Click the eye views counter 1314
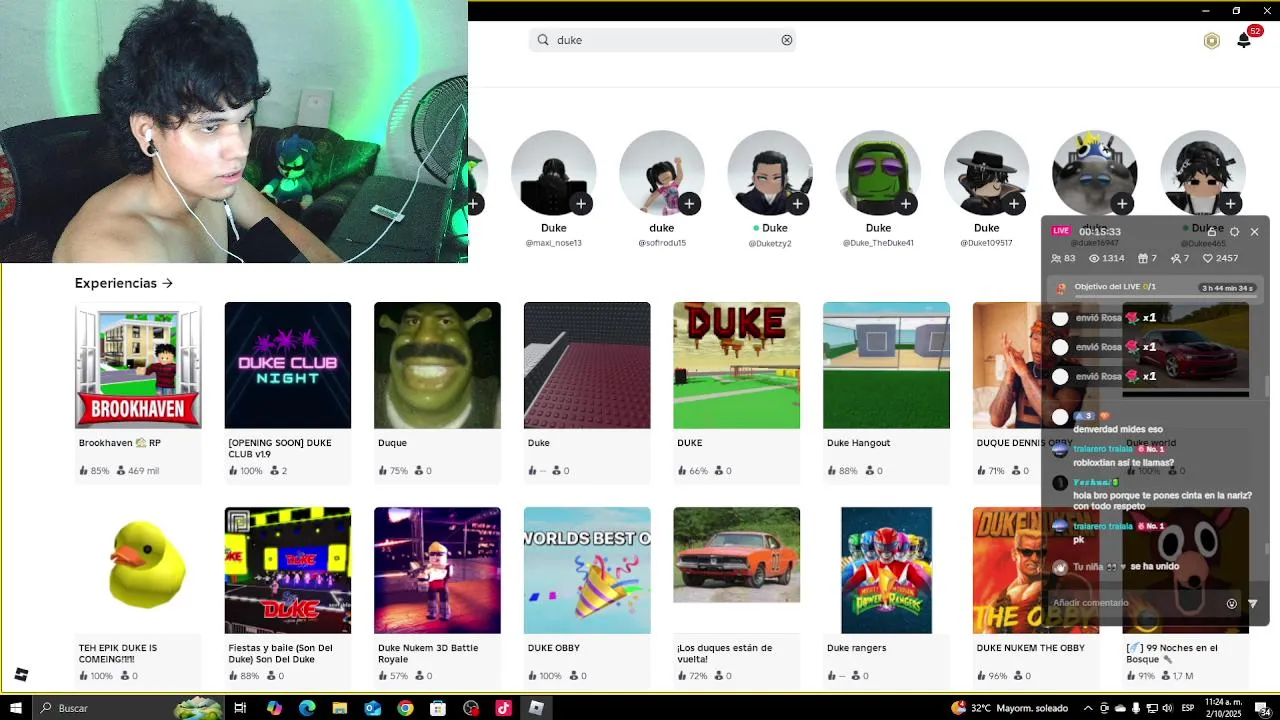Screen dimensions: 1280x720 coord(1106,258)
